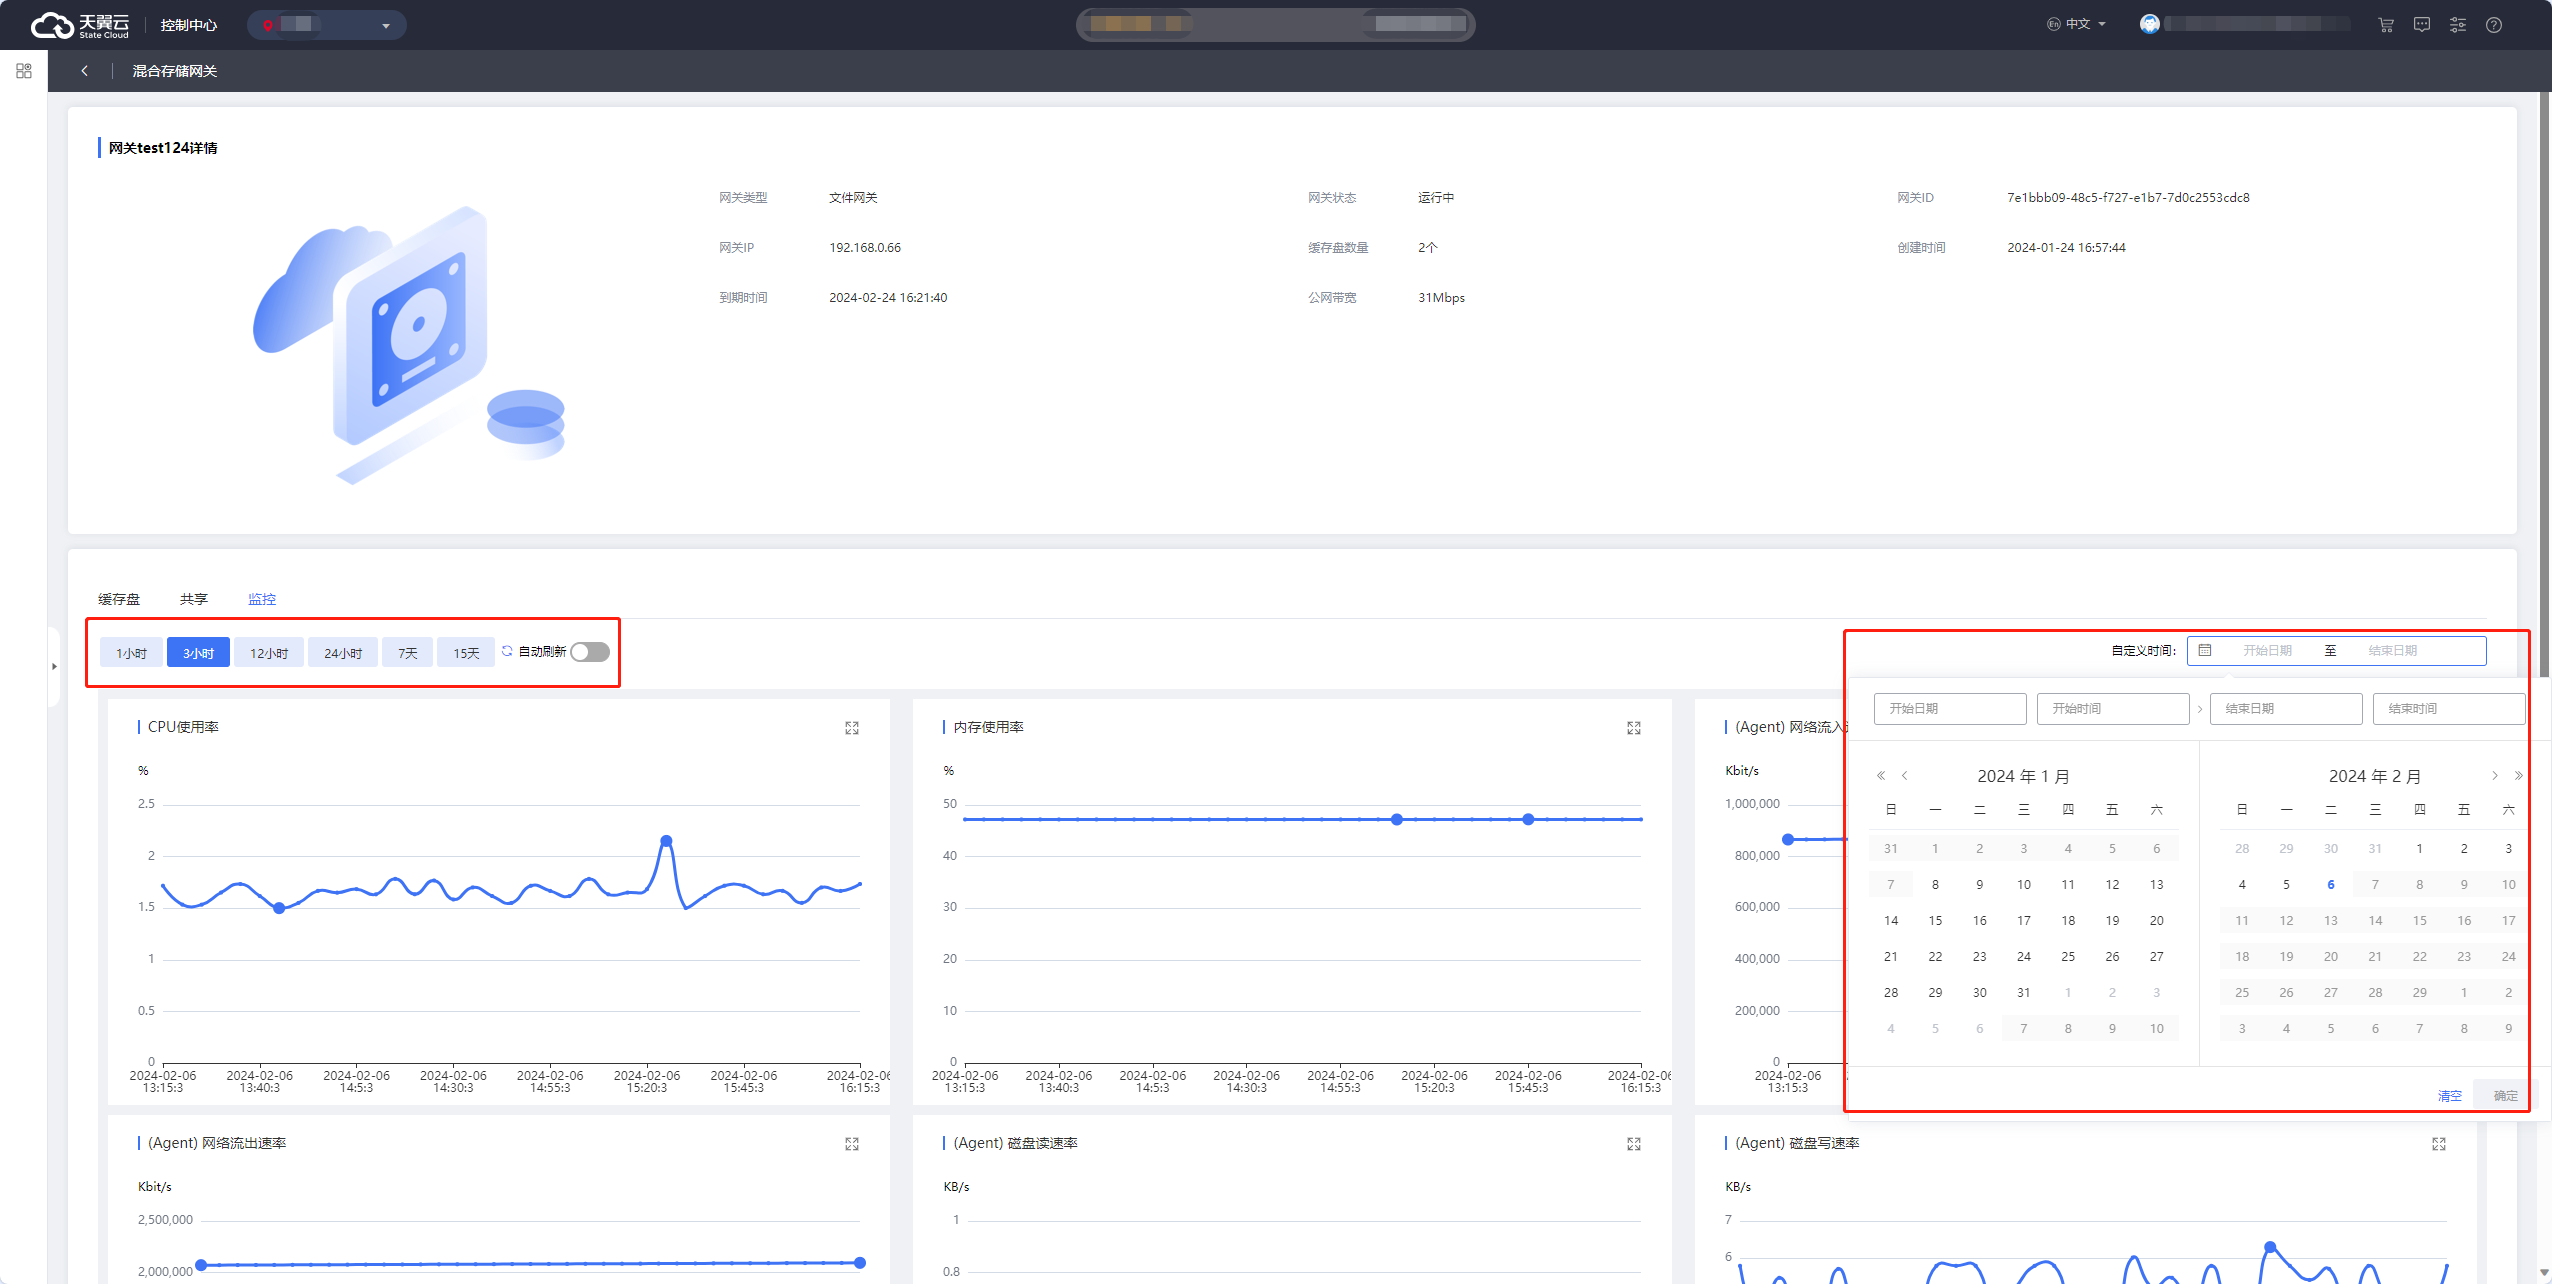
Task: Select the 15天 time range
Action: [466, 653]
